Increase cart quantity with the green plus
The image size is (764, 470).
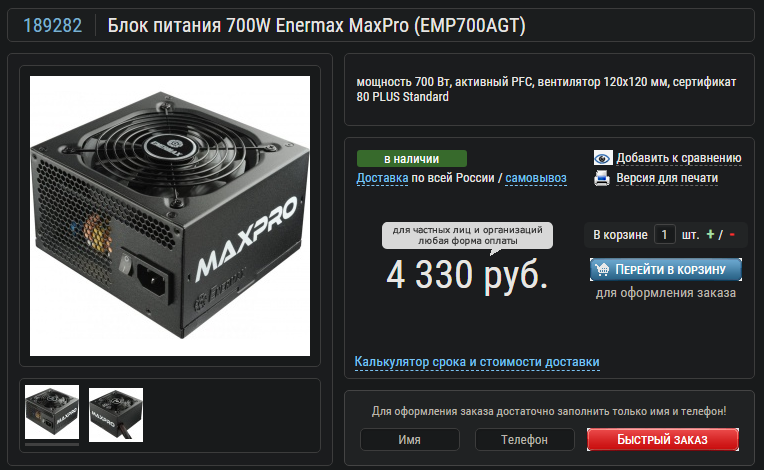coord(710,234)
